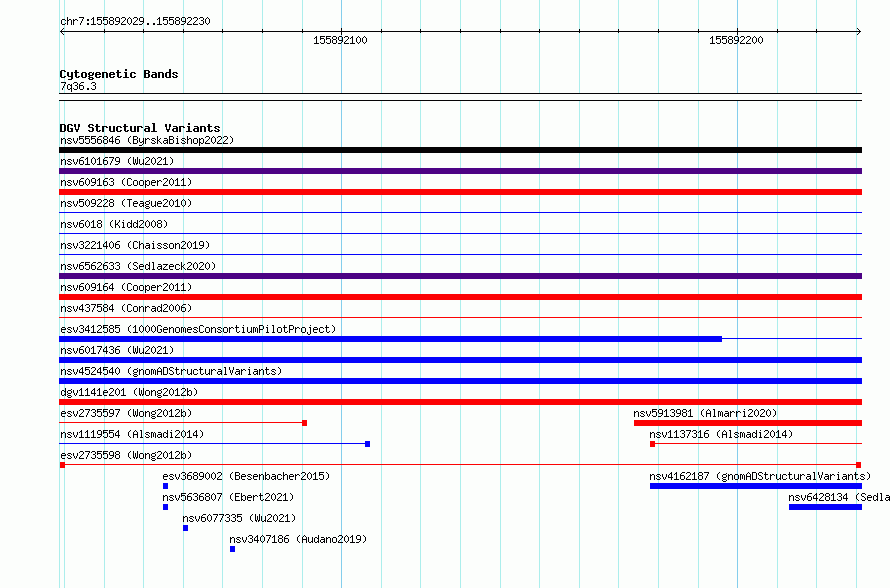Click the 7q36.3 band label
The height and width of the screenshot is (588, 890).
pos(78,86)
